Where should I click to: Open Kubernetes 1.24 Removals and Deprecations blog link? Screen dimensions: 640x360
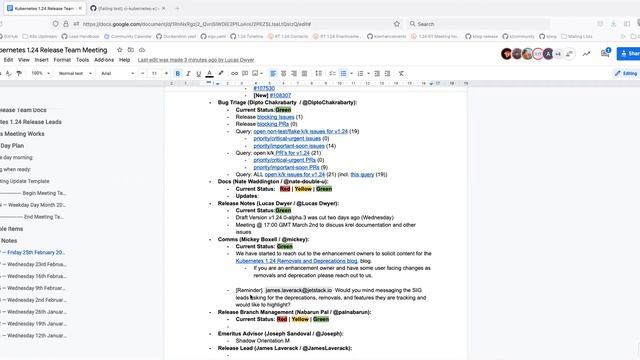coord(296,261)
